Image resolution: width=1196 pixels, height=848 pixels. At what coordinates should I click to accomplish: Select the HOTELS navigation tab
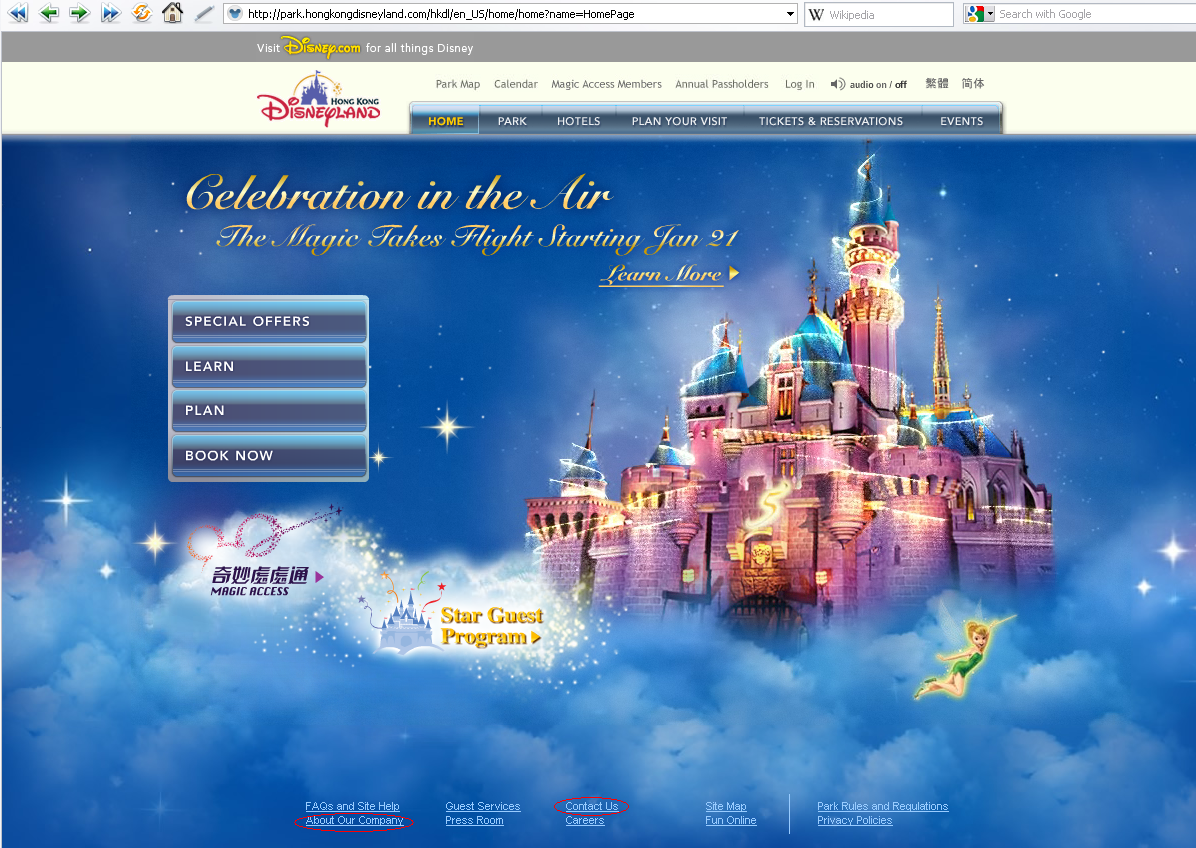coord(578,120)
